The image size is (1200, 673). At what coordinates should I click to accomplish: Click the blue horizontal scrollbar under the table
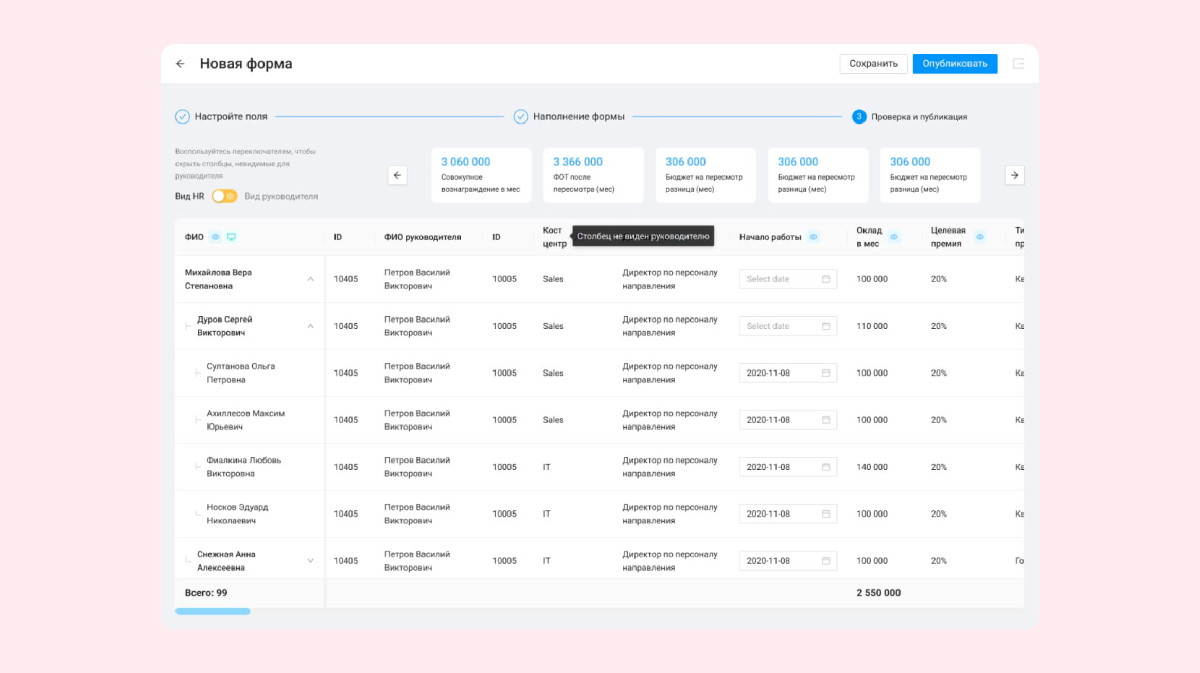(213, 611)
